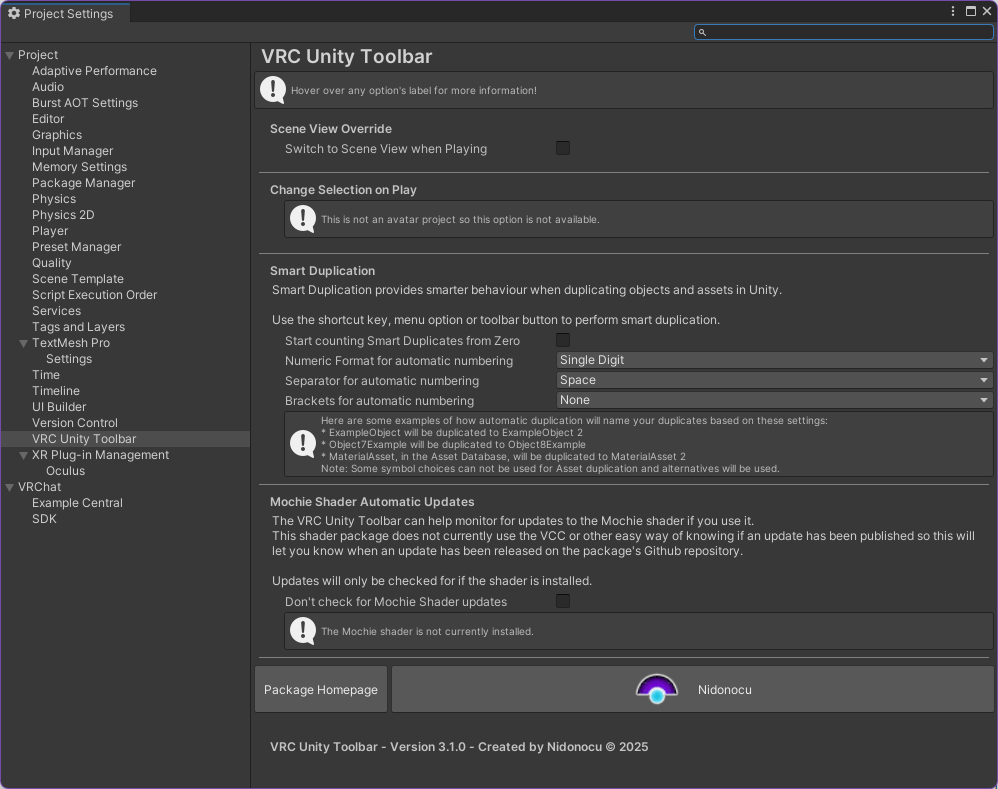Select Oculus under XR Plug-in Management

pos(65,471)
